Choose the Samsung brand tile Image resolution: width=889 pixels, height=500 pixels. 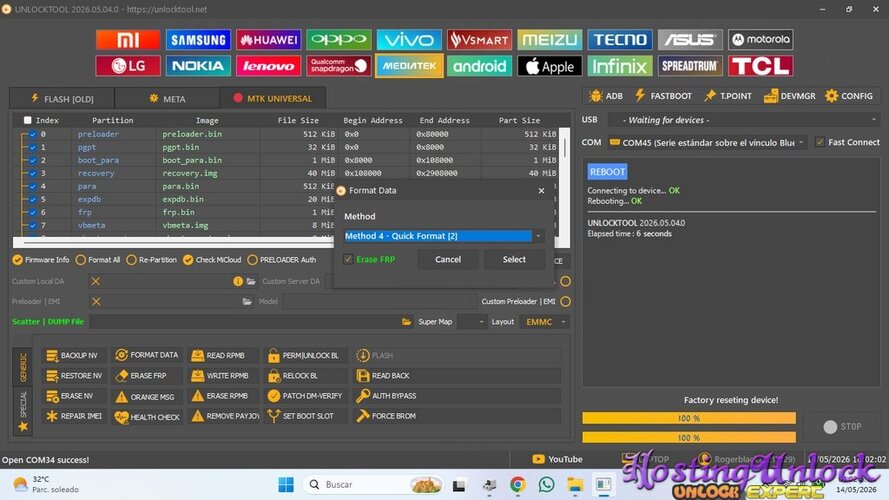coord(198,40)
